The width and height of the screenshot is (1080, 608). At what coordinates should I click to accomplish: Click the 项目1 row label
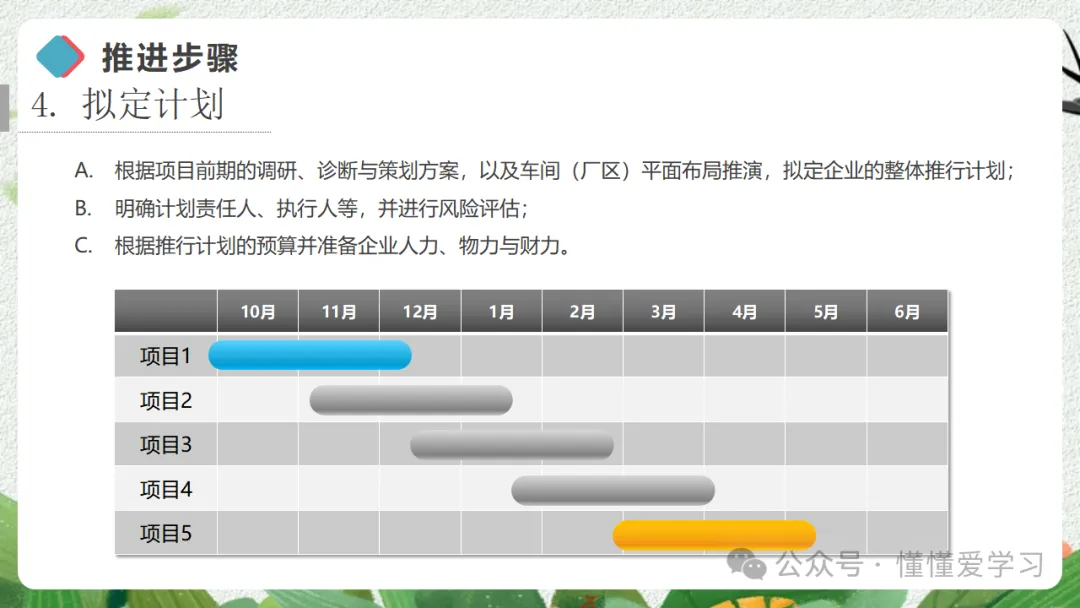click(165, 356)
